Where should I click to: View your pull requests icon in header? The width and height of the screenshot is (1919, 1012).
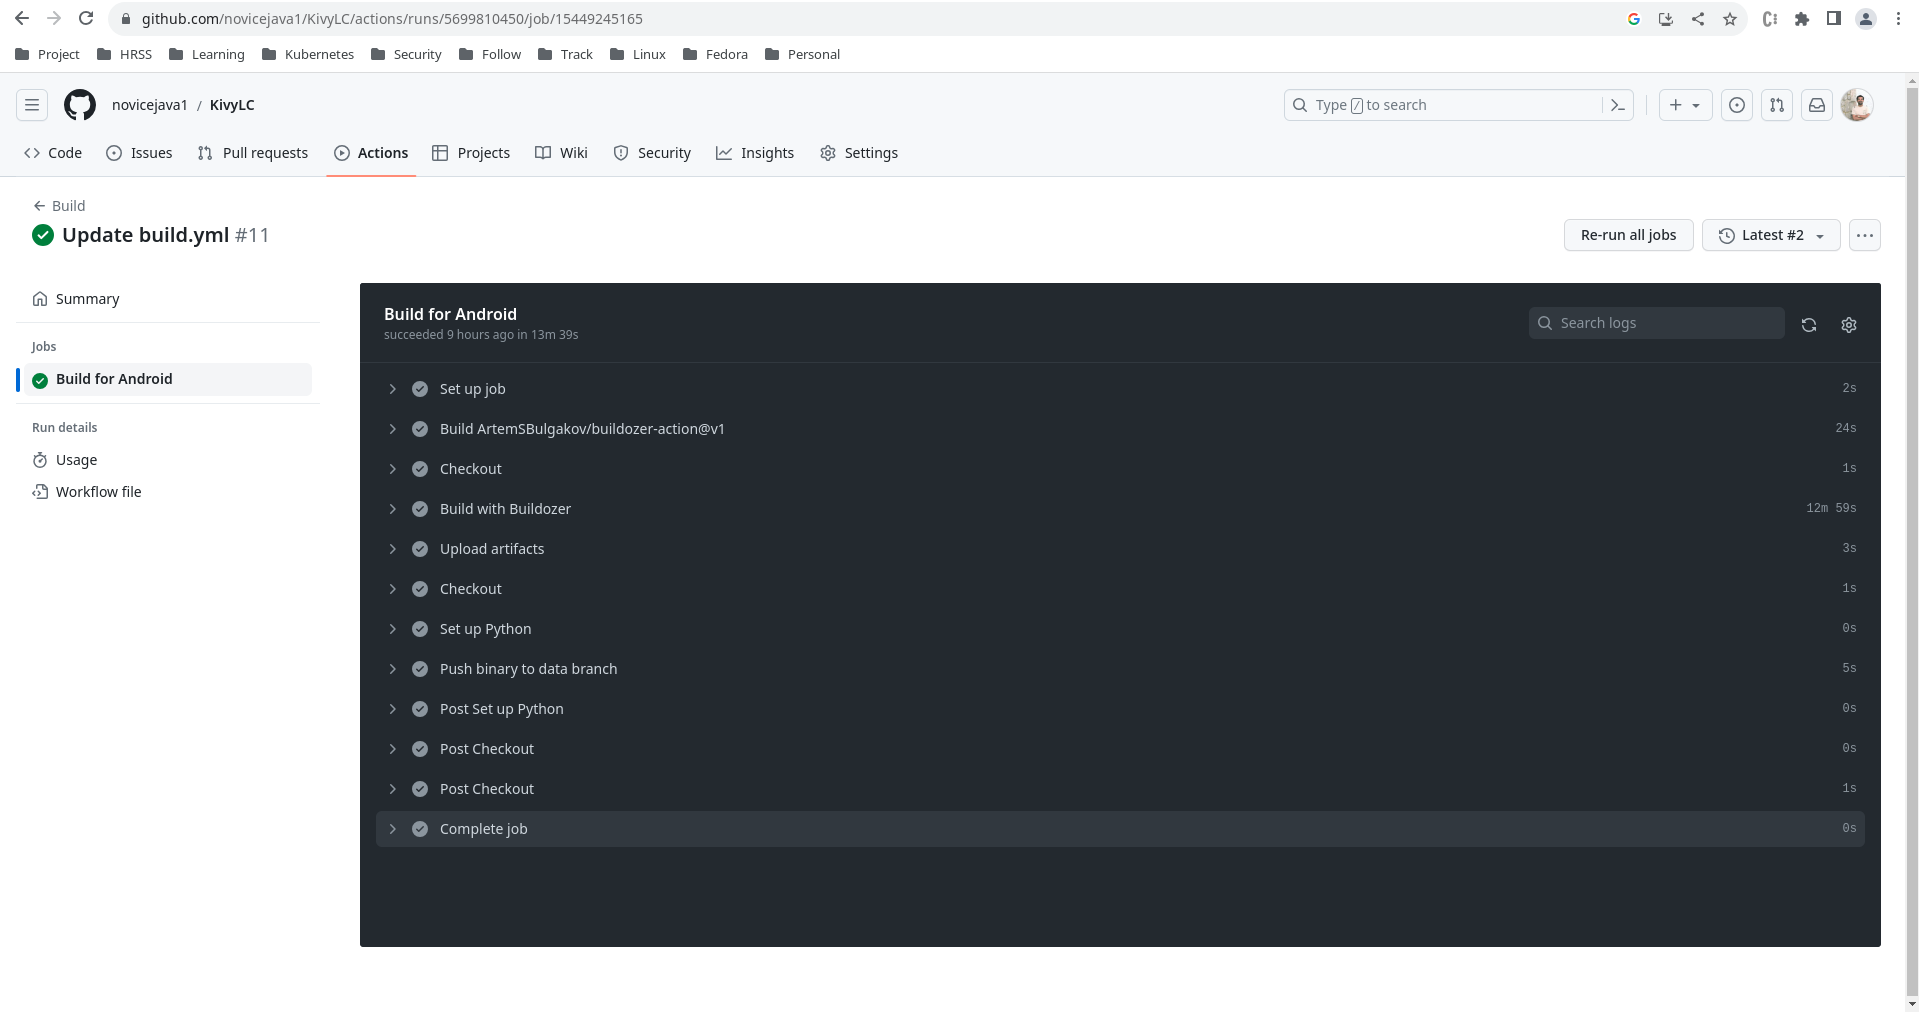click(1776, 105)
